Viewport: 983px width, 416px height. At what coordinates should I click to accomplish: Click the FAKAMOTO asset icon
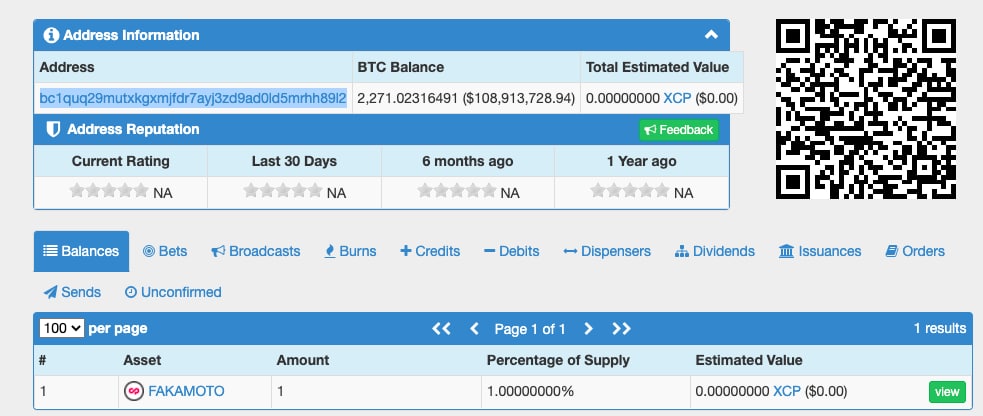134,392
